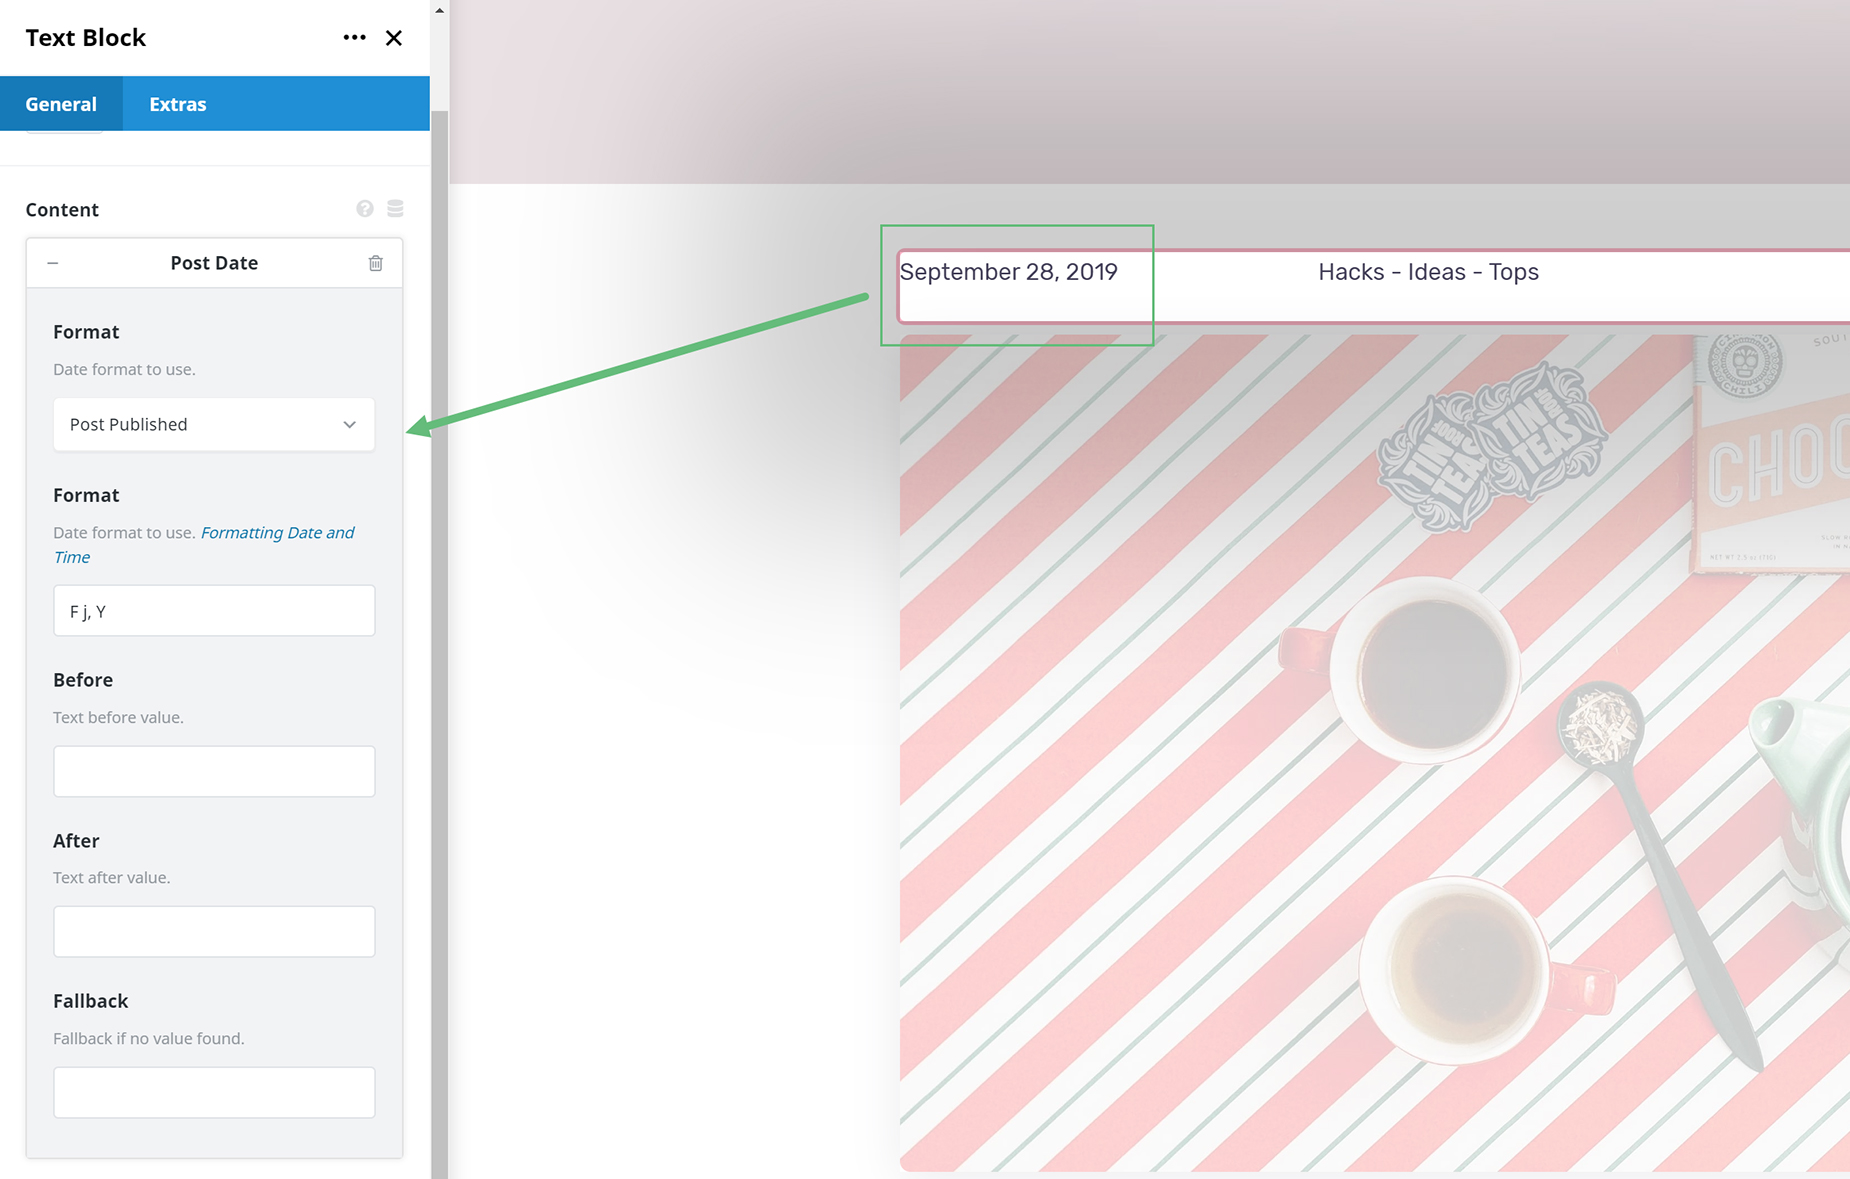Click the scrollbar up arrow
The height and width of the screenshot is (1179, 1850).
(x=439, y=10)
